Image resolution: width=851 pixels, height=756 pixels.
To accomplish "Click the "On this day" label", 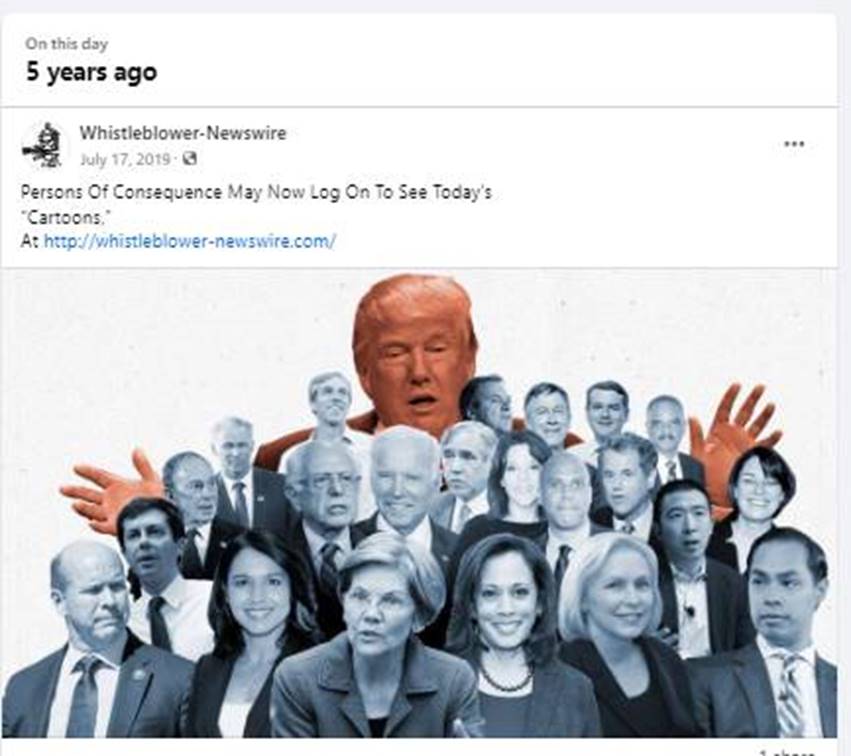I will pyautogui.click(x=66, y=43).
